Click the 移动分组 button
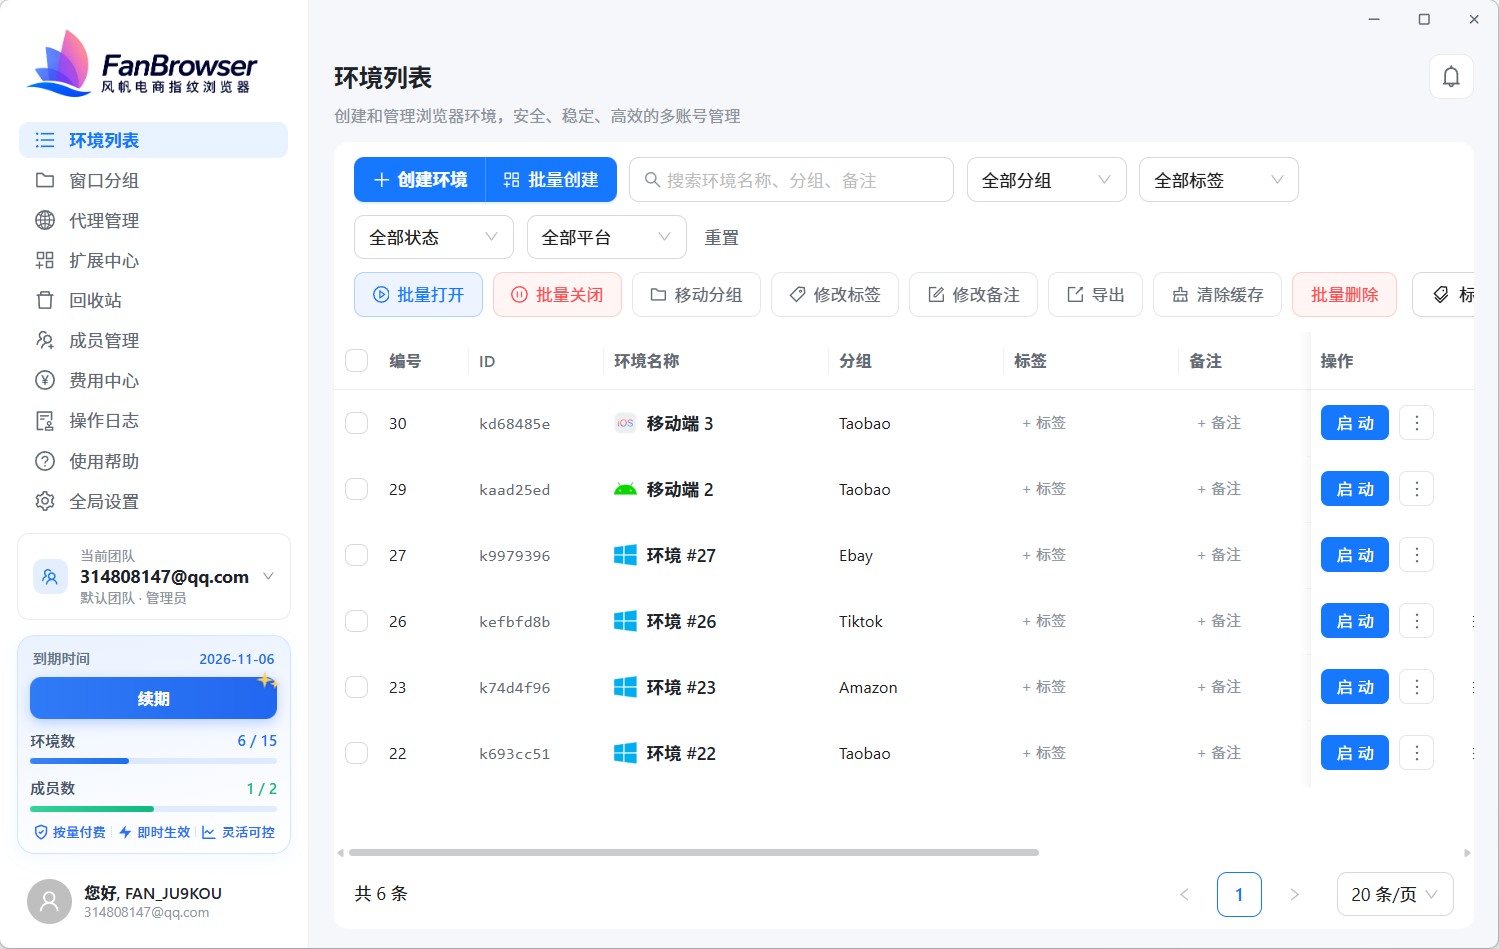 696,295
